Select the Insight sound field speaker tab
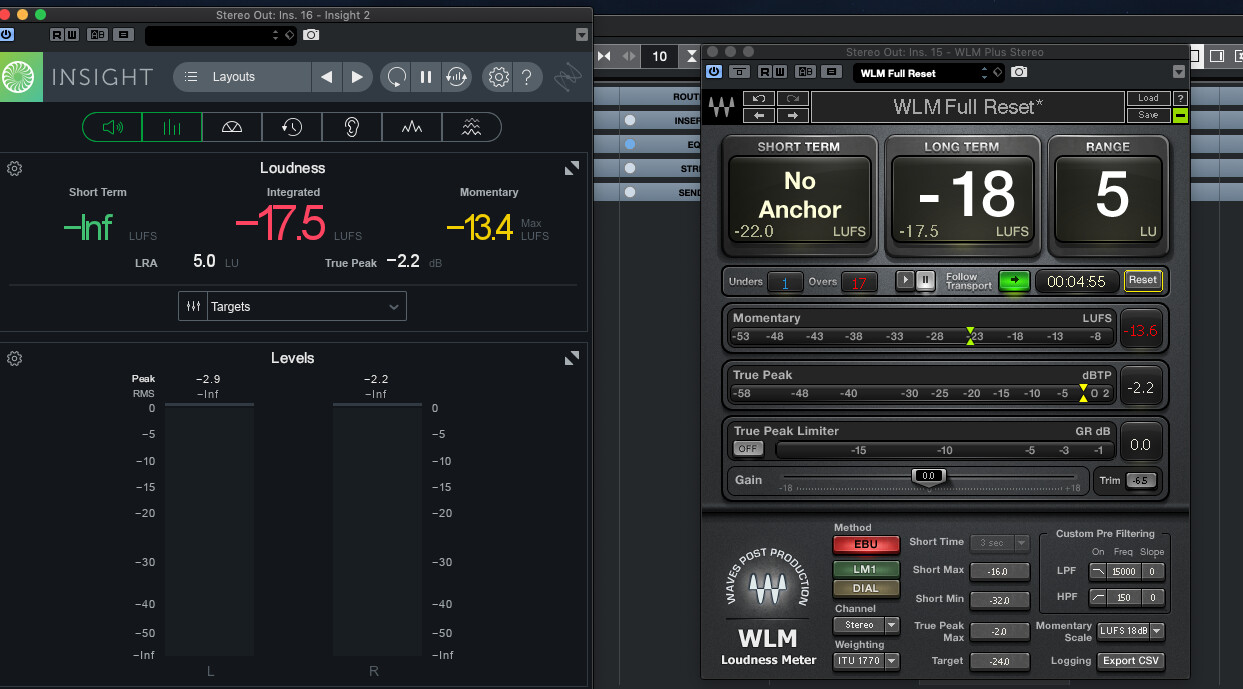Image resolution: width=1243 pixels, height=689 pixels. (112, 127)
